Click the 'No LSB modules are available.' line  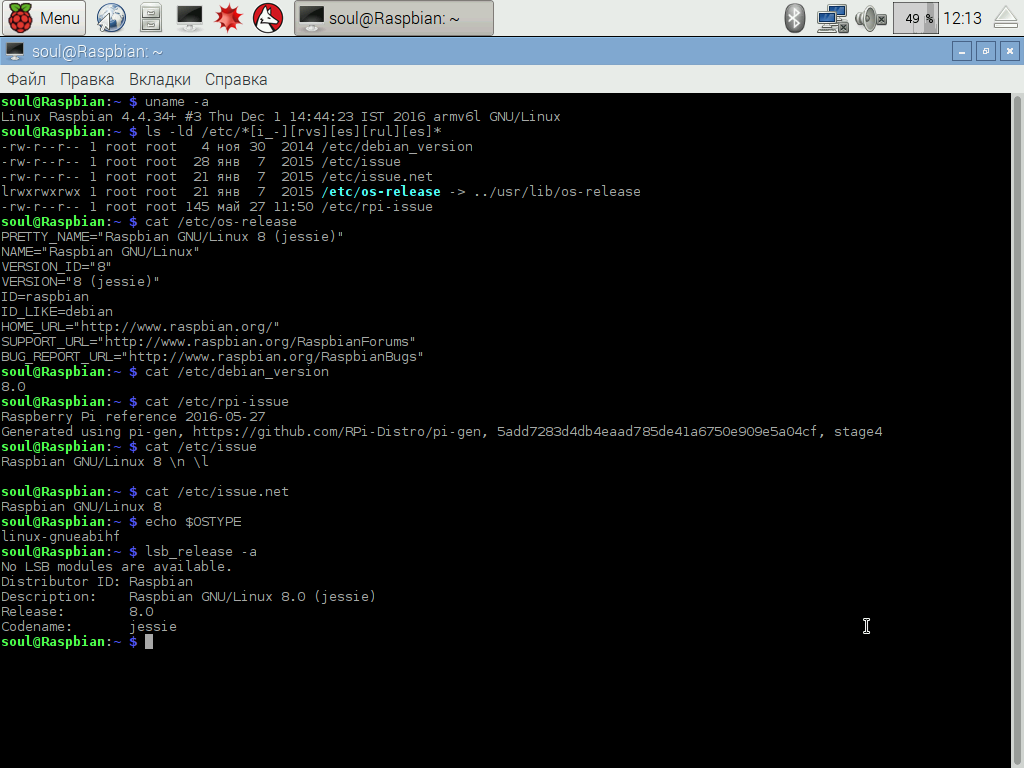pos(116,568)
